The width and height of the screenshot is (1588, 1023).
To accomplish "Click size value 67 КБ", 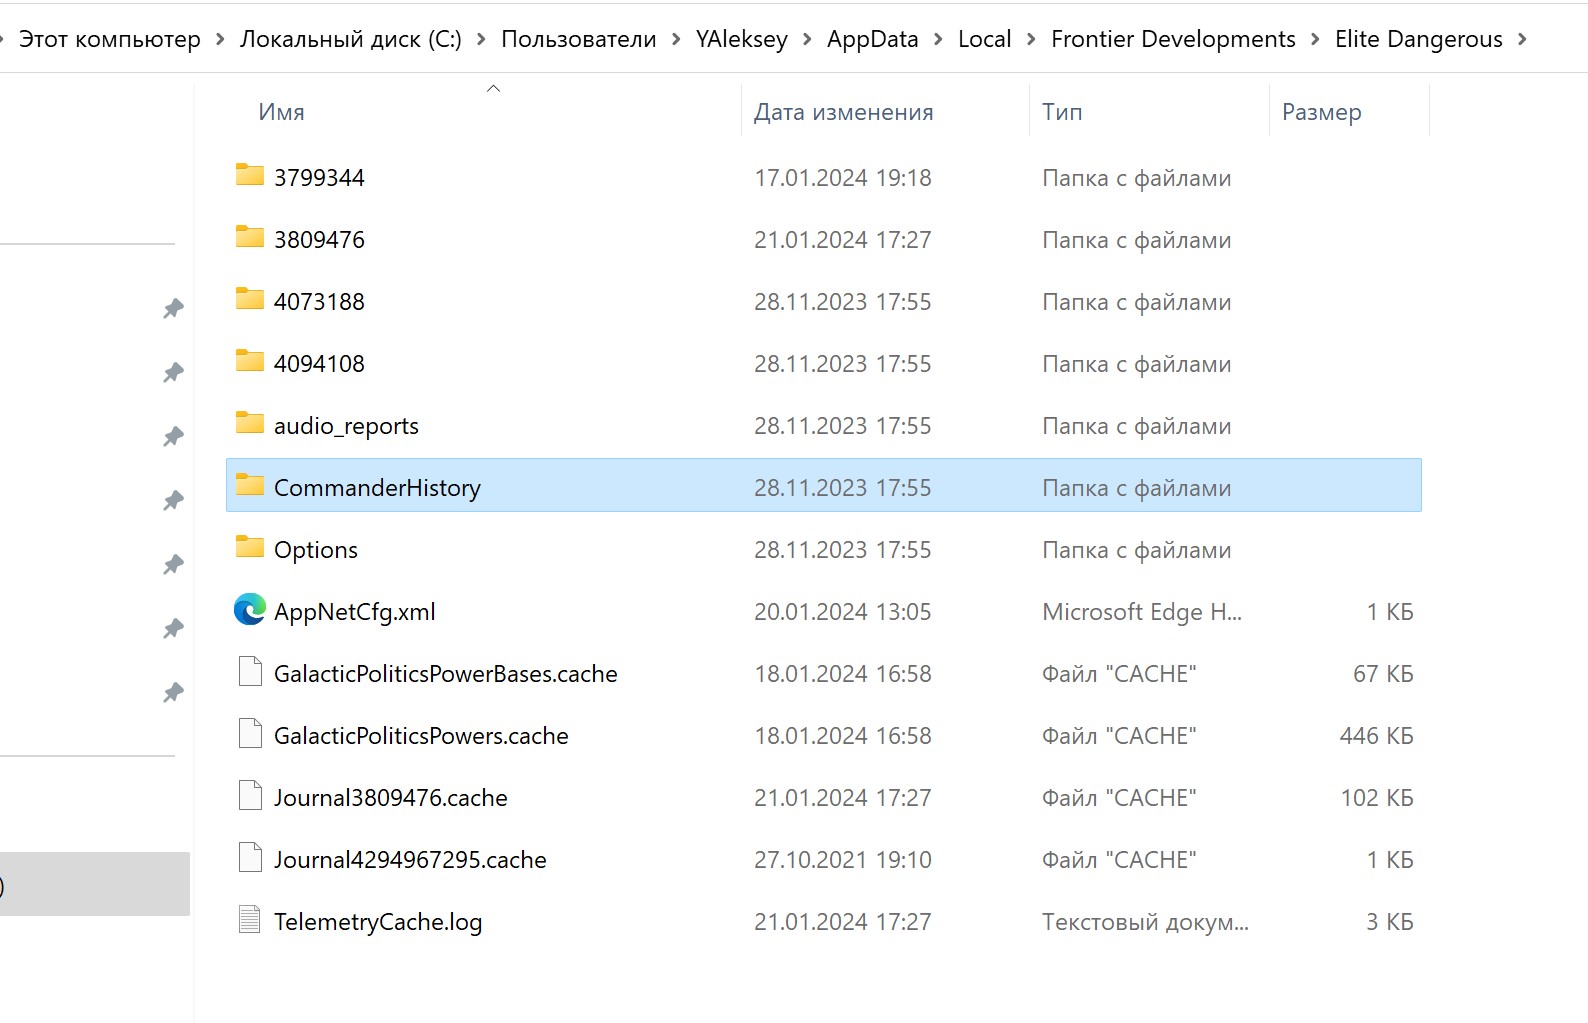I will (x=1383, y=674).
